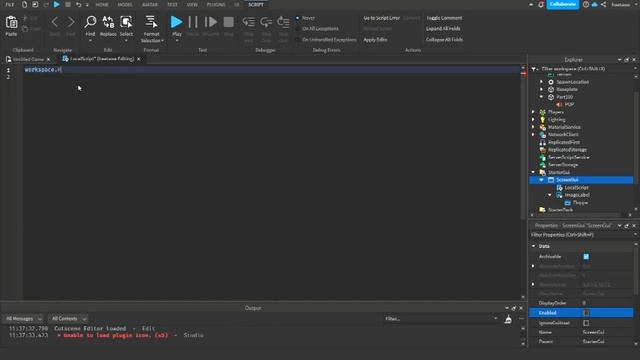Navigate Back with the left arrow icon
This screenshot has width=640, height=360.
click(55, 22)
